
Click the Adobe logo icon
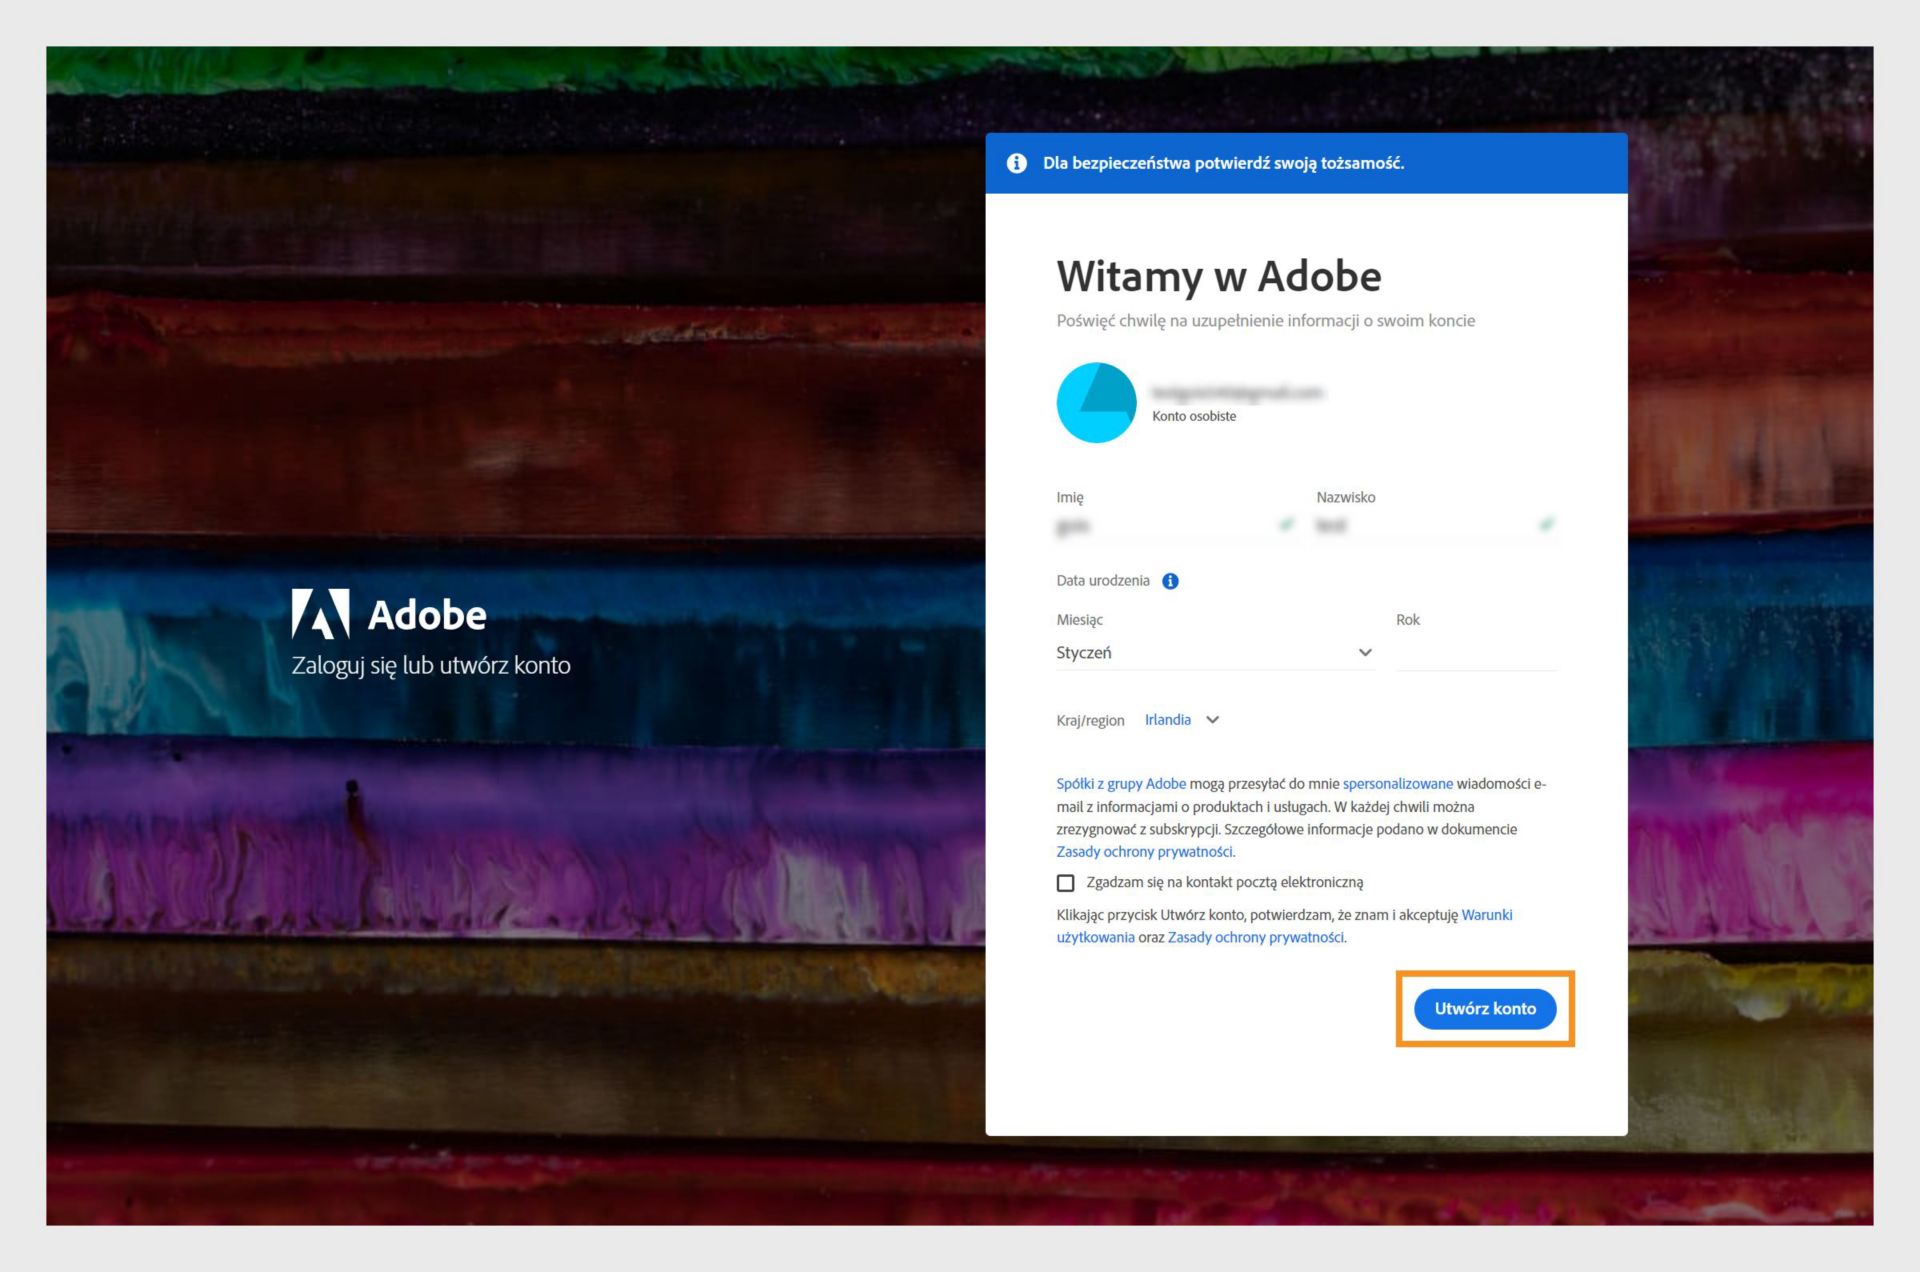pos(320,613)
